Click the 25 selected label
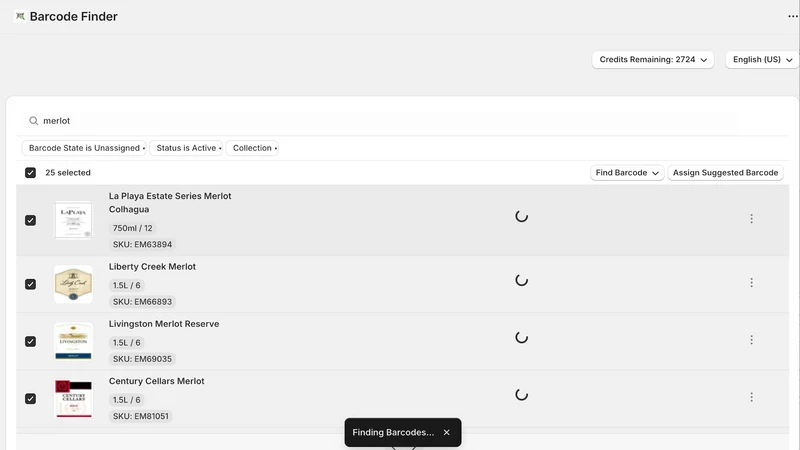This screenshot has width=800, height=450. click(68, 173)
